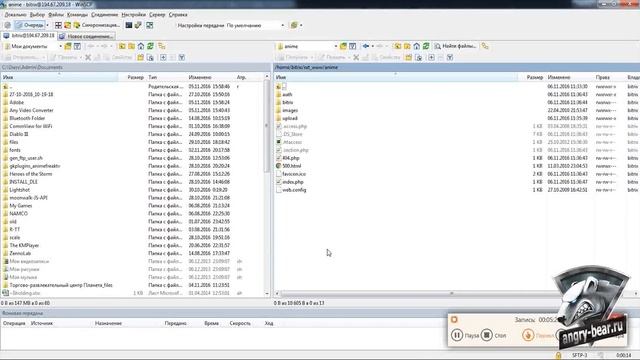Select the remote index.php file

click(293, 182)
